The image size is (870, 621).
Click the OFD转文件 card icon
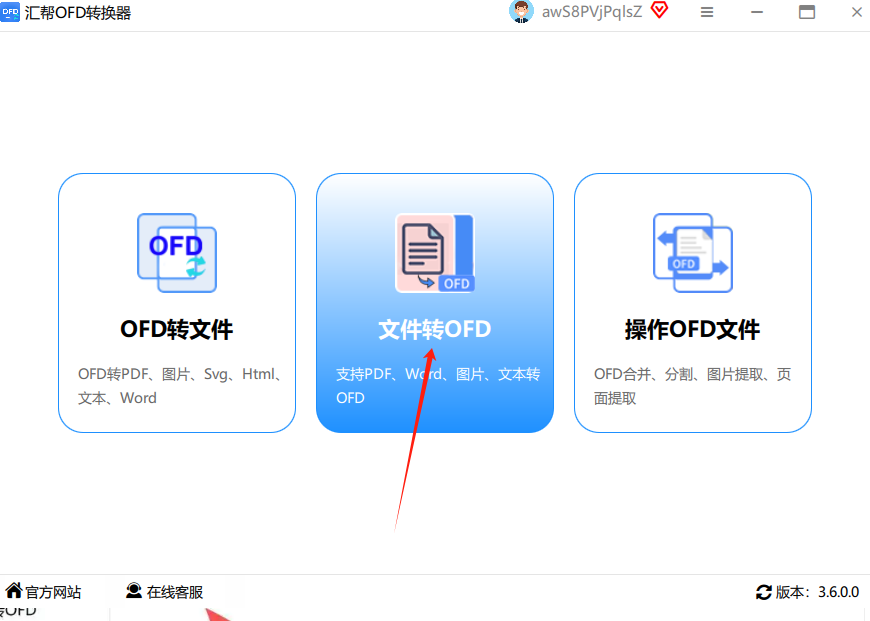pyautogui.click(x=177, y=253)
